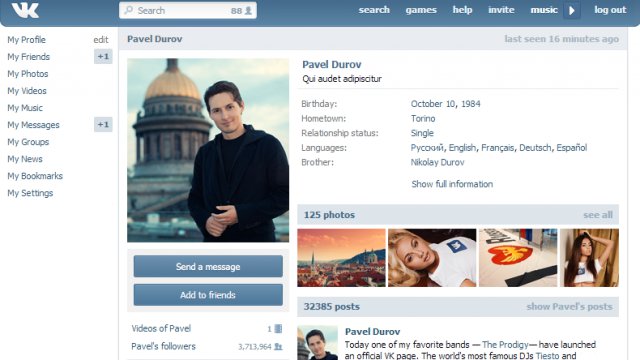Click birthday date October 10
Viewport: 640px width, 360px height.
(x=433, y=104)
